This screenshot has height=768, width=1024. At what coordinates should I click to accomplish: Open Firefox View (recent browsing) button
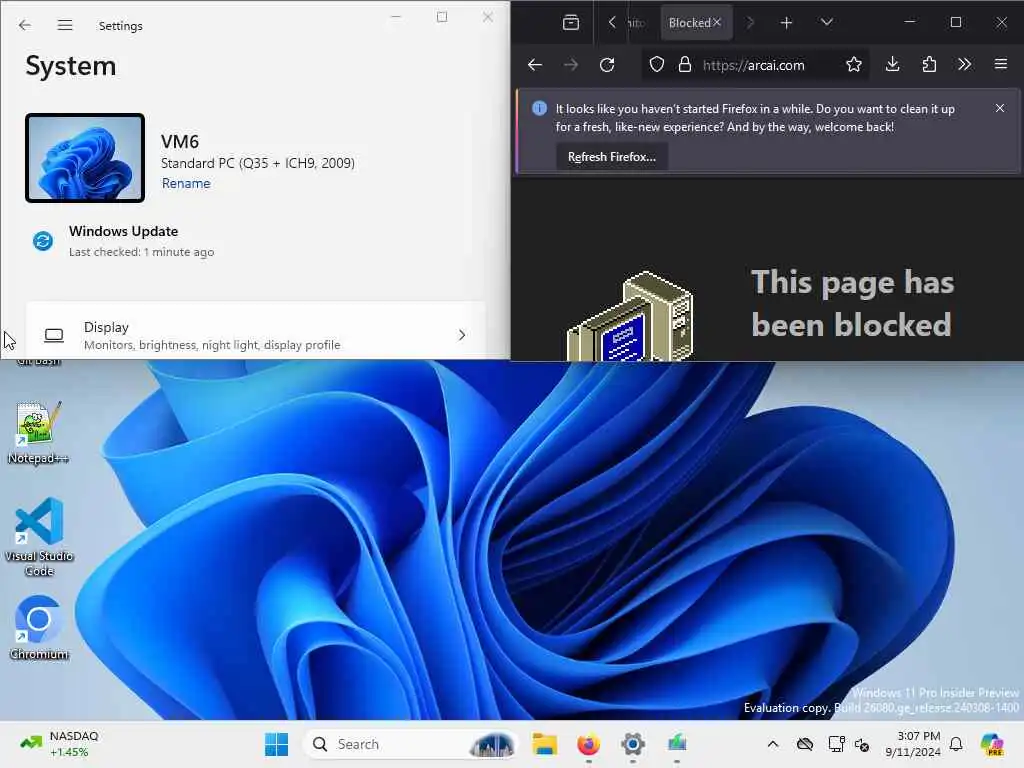[571, 23]
